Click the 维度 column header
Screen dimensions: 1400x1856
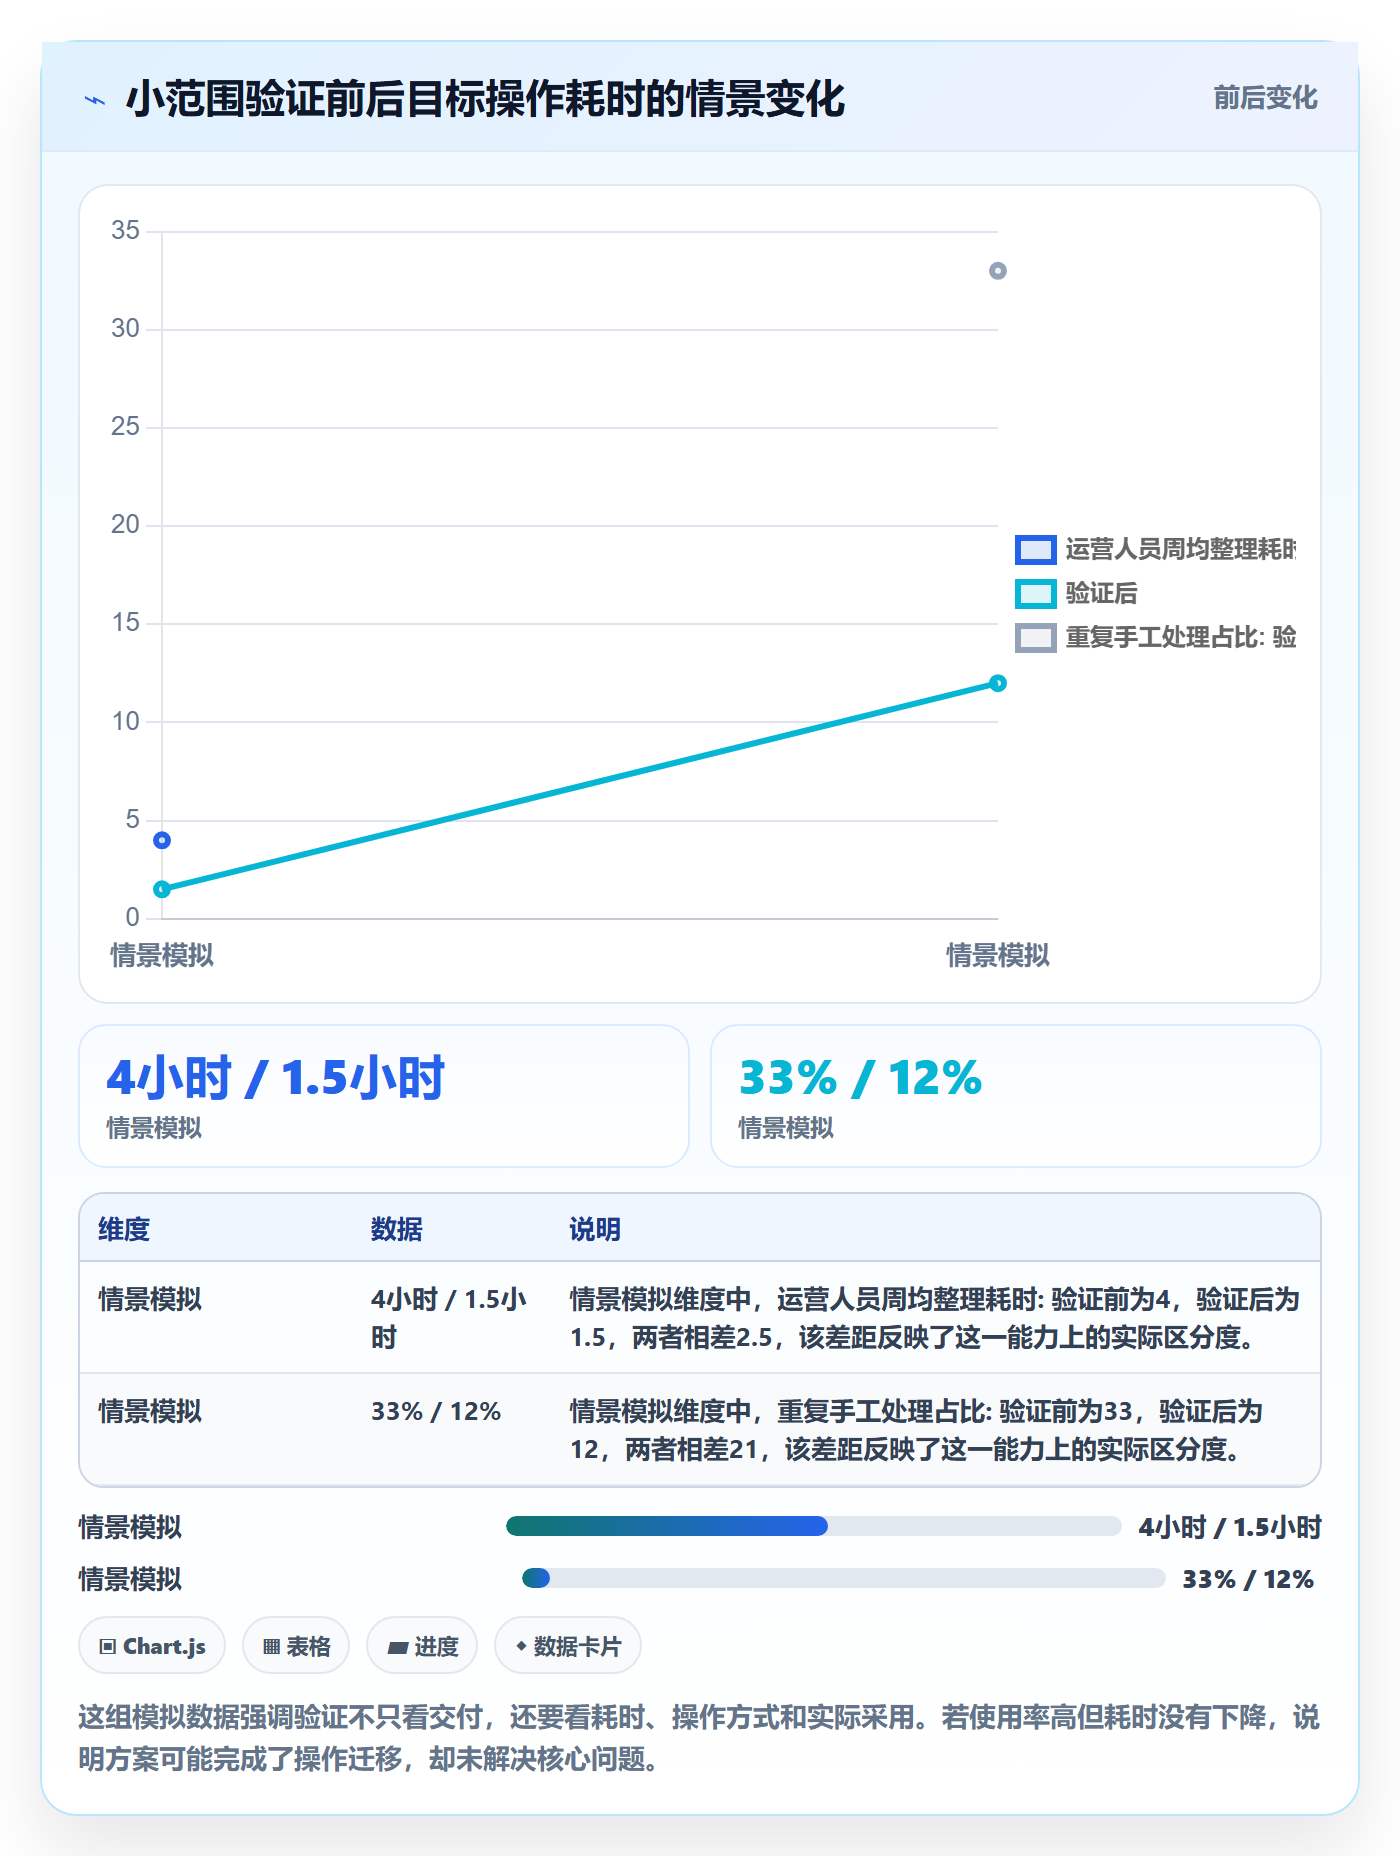pos(124,1229)
